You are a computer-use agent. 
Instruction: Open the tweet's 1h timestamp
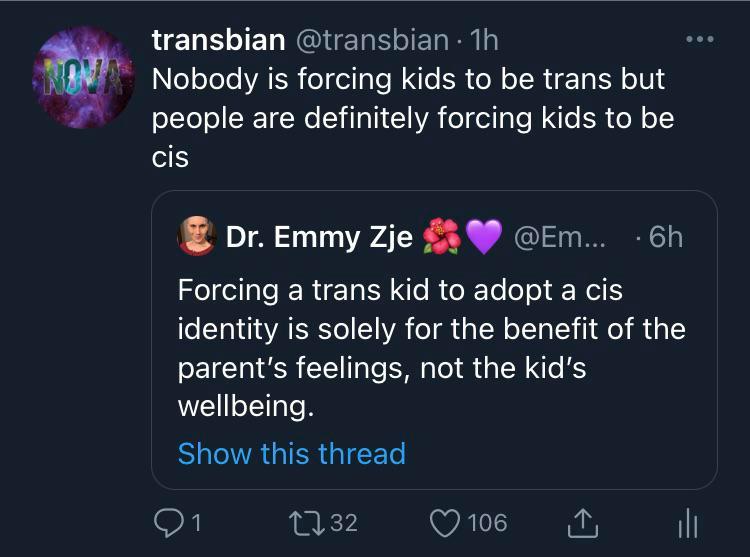pos(484,40)
